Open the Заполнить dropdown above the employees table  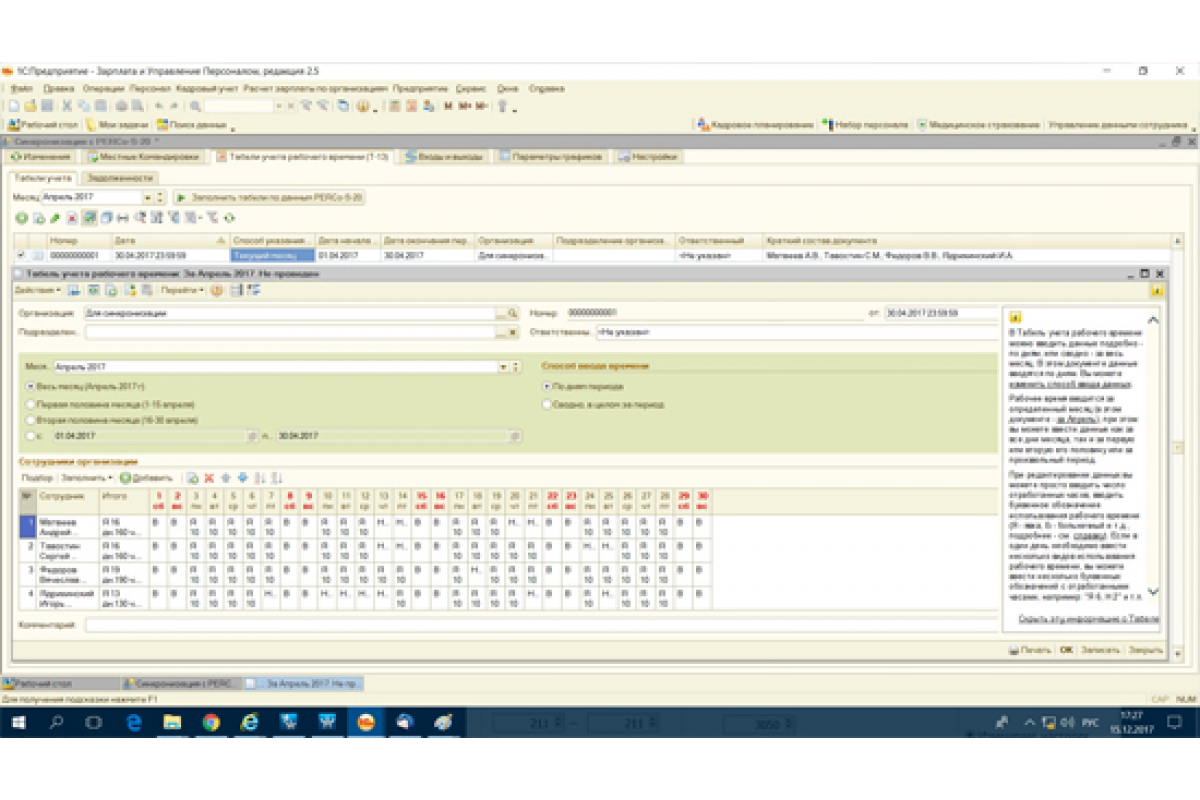(x=85, y=478)
